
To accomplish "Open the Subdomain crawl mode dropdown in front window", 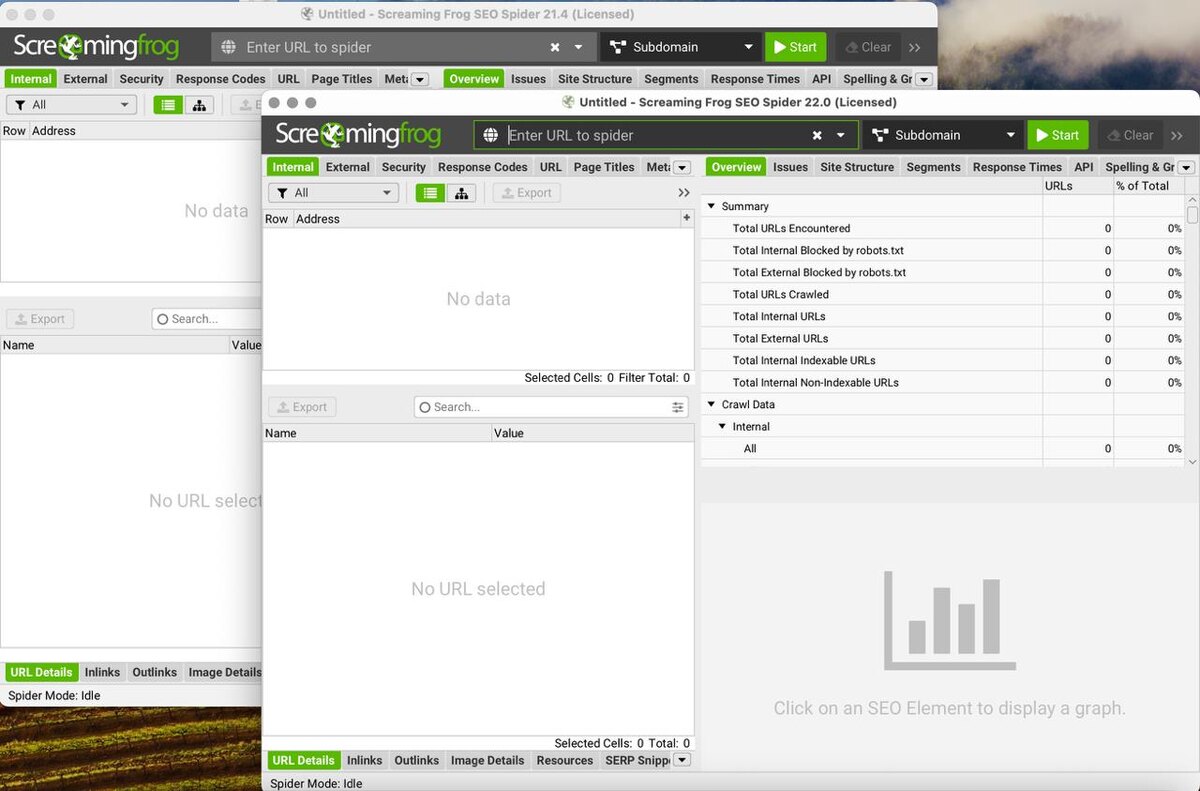I will tap(943, 135).
